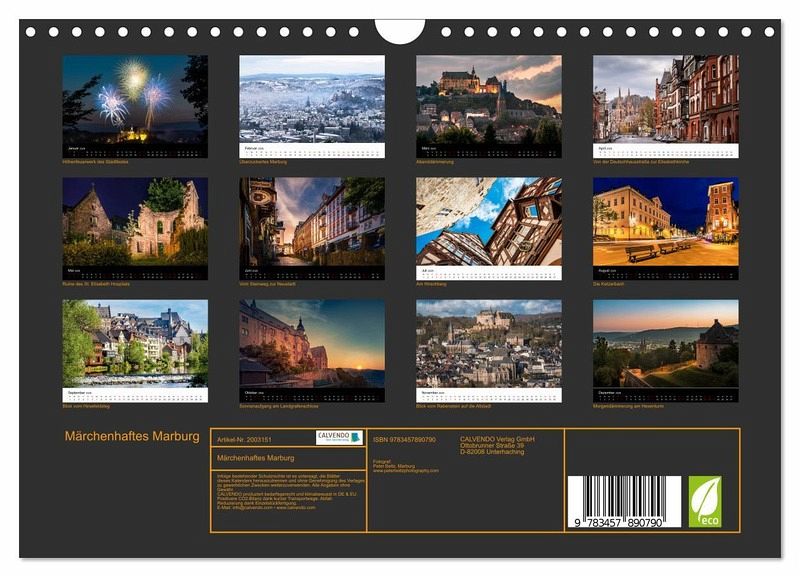
Task: Open the September riverside houses thumbnail
Action: coord(135,343)
